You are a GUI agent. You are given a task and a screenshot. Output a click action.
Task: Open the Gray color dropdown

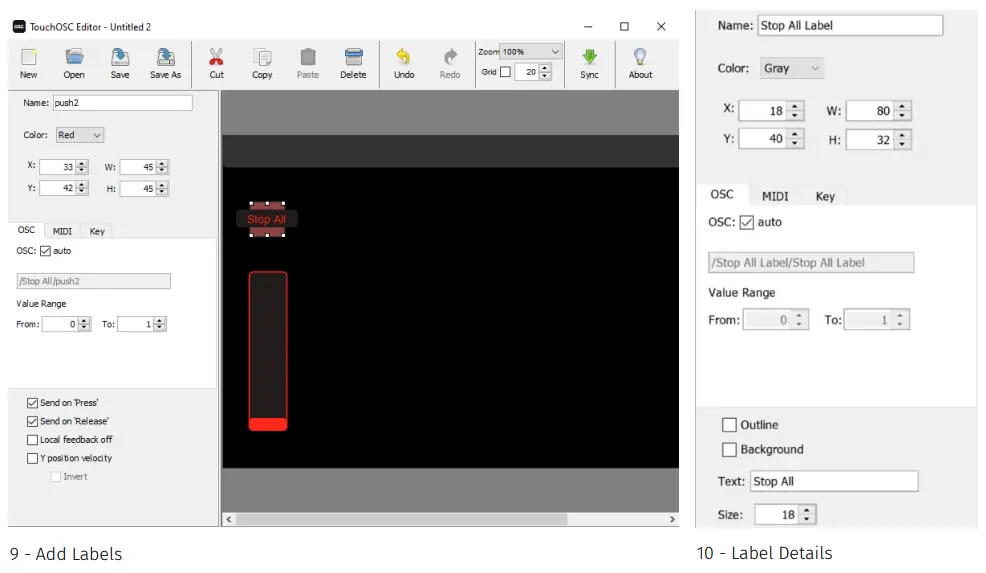coord(792,68)
